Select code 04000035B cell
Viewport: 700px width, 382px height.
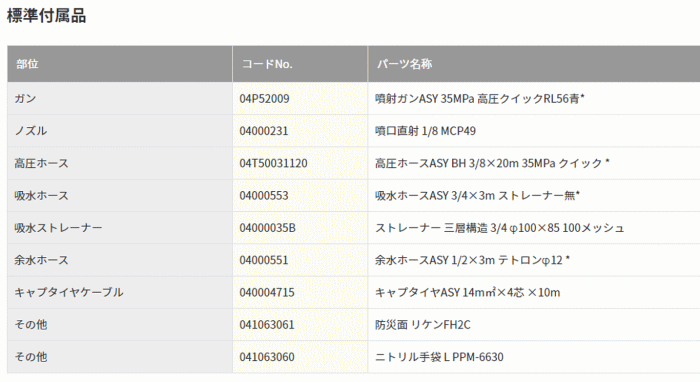coord(300,228)
